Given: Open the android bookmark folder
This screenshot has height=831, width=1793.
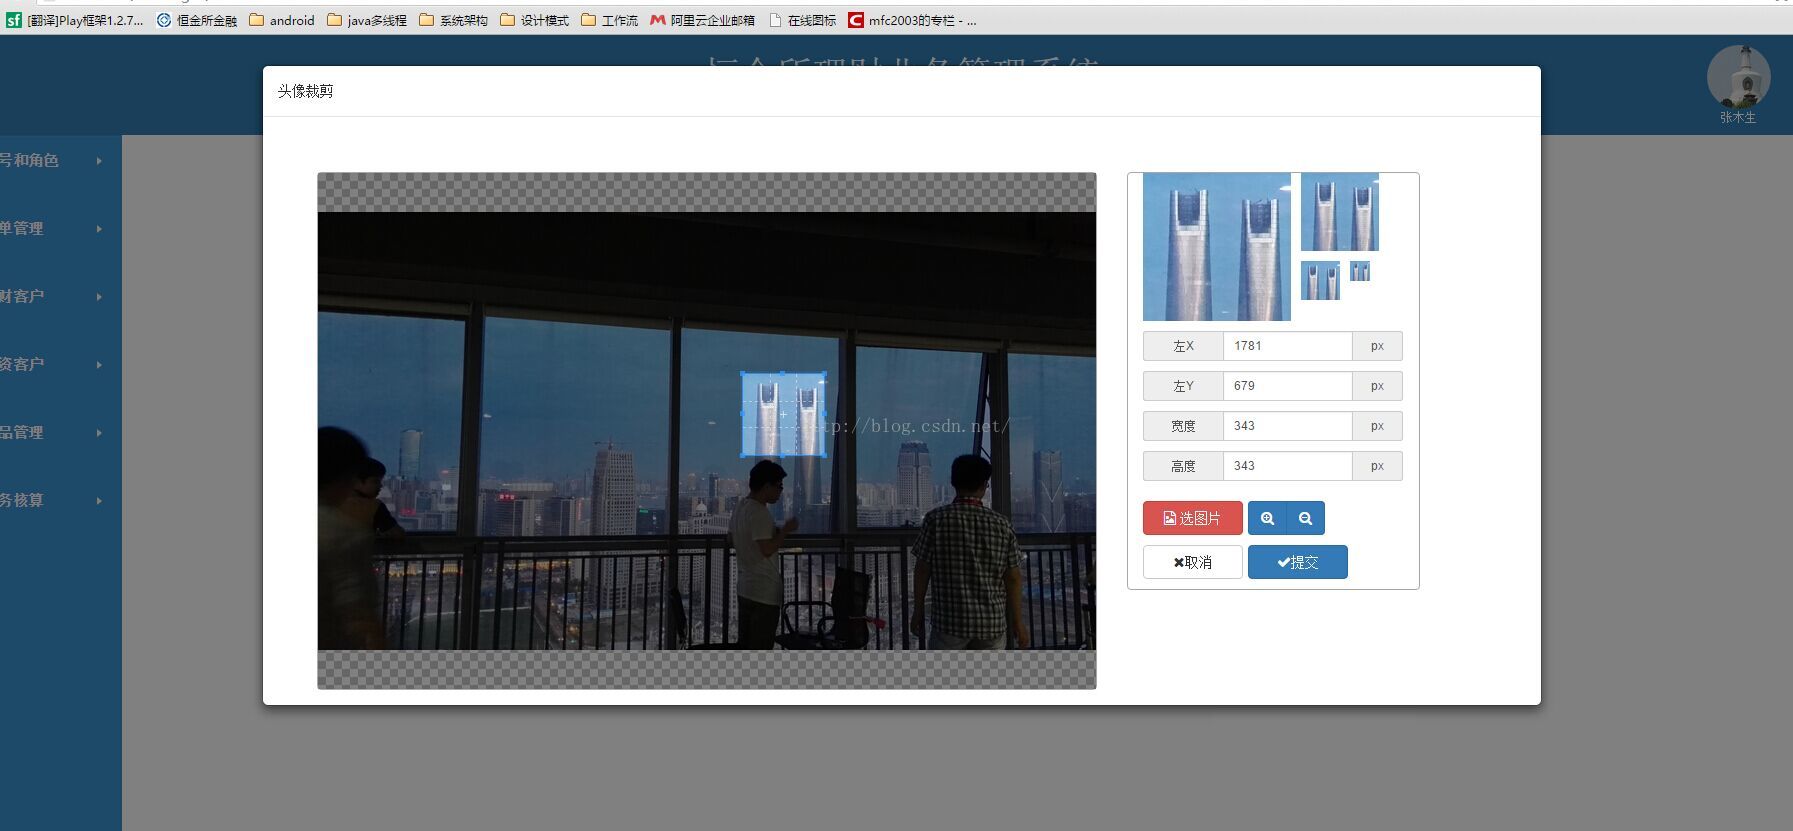Looking at the screenshot, I should tap(282, 20).
